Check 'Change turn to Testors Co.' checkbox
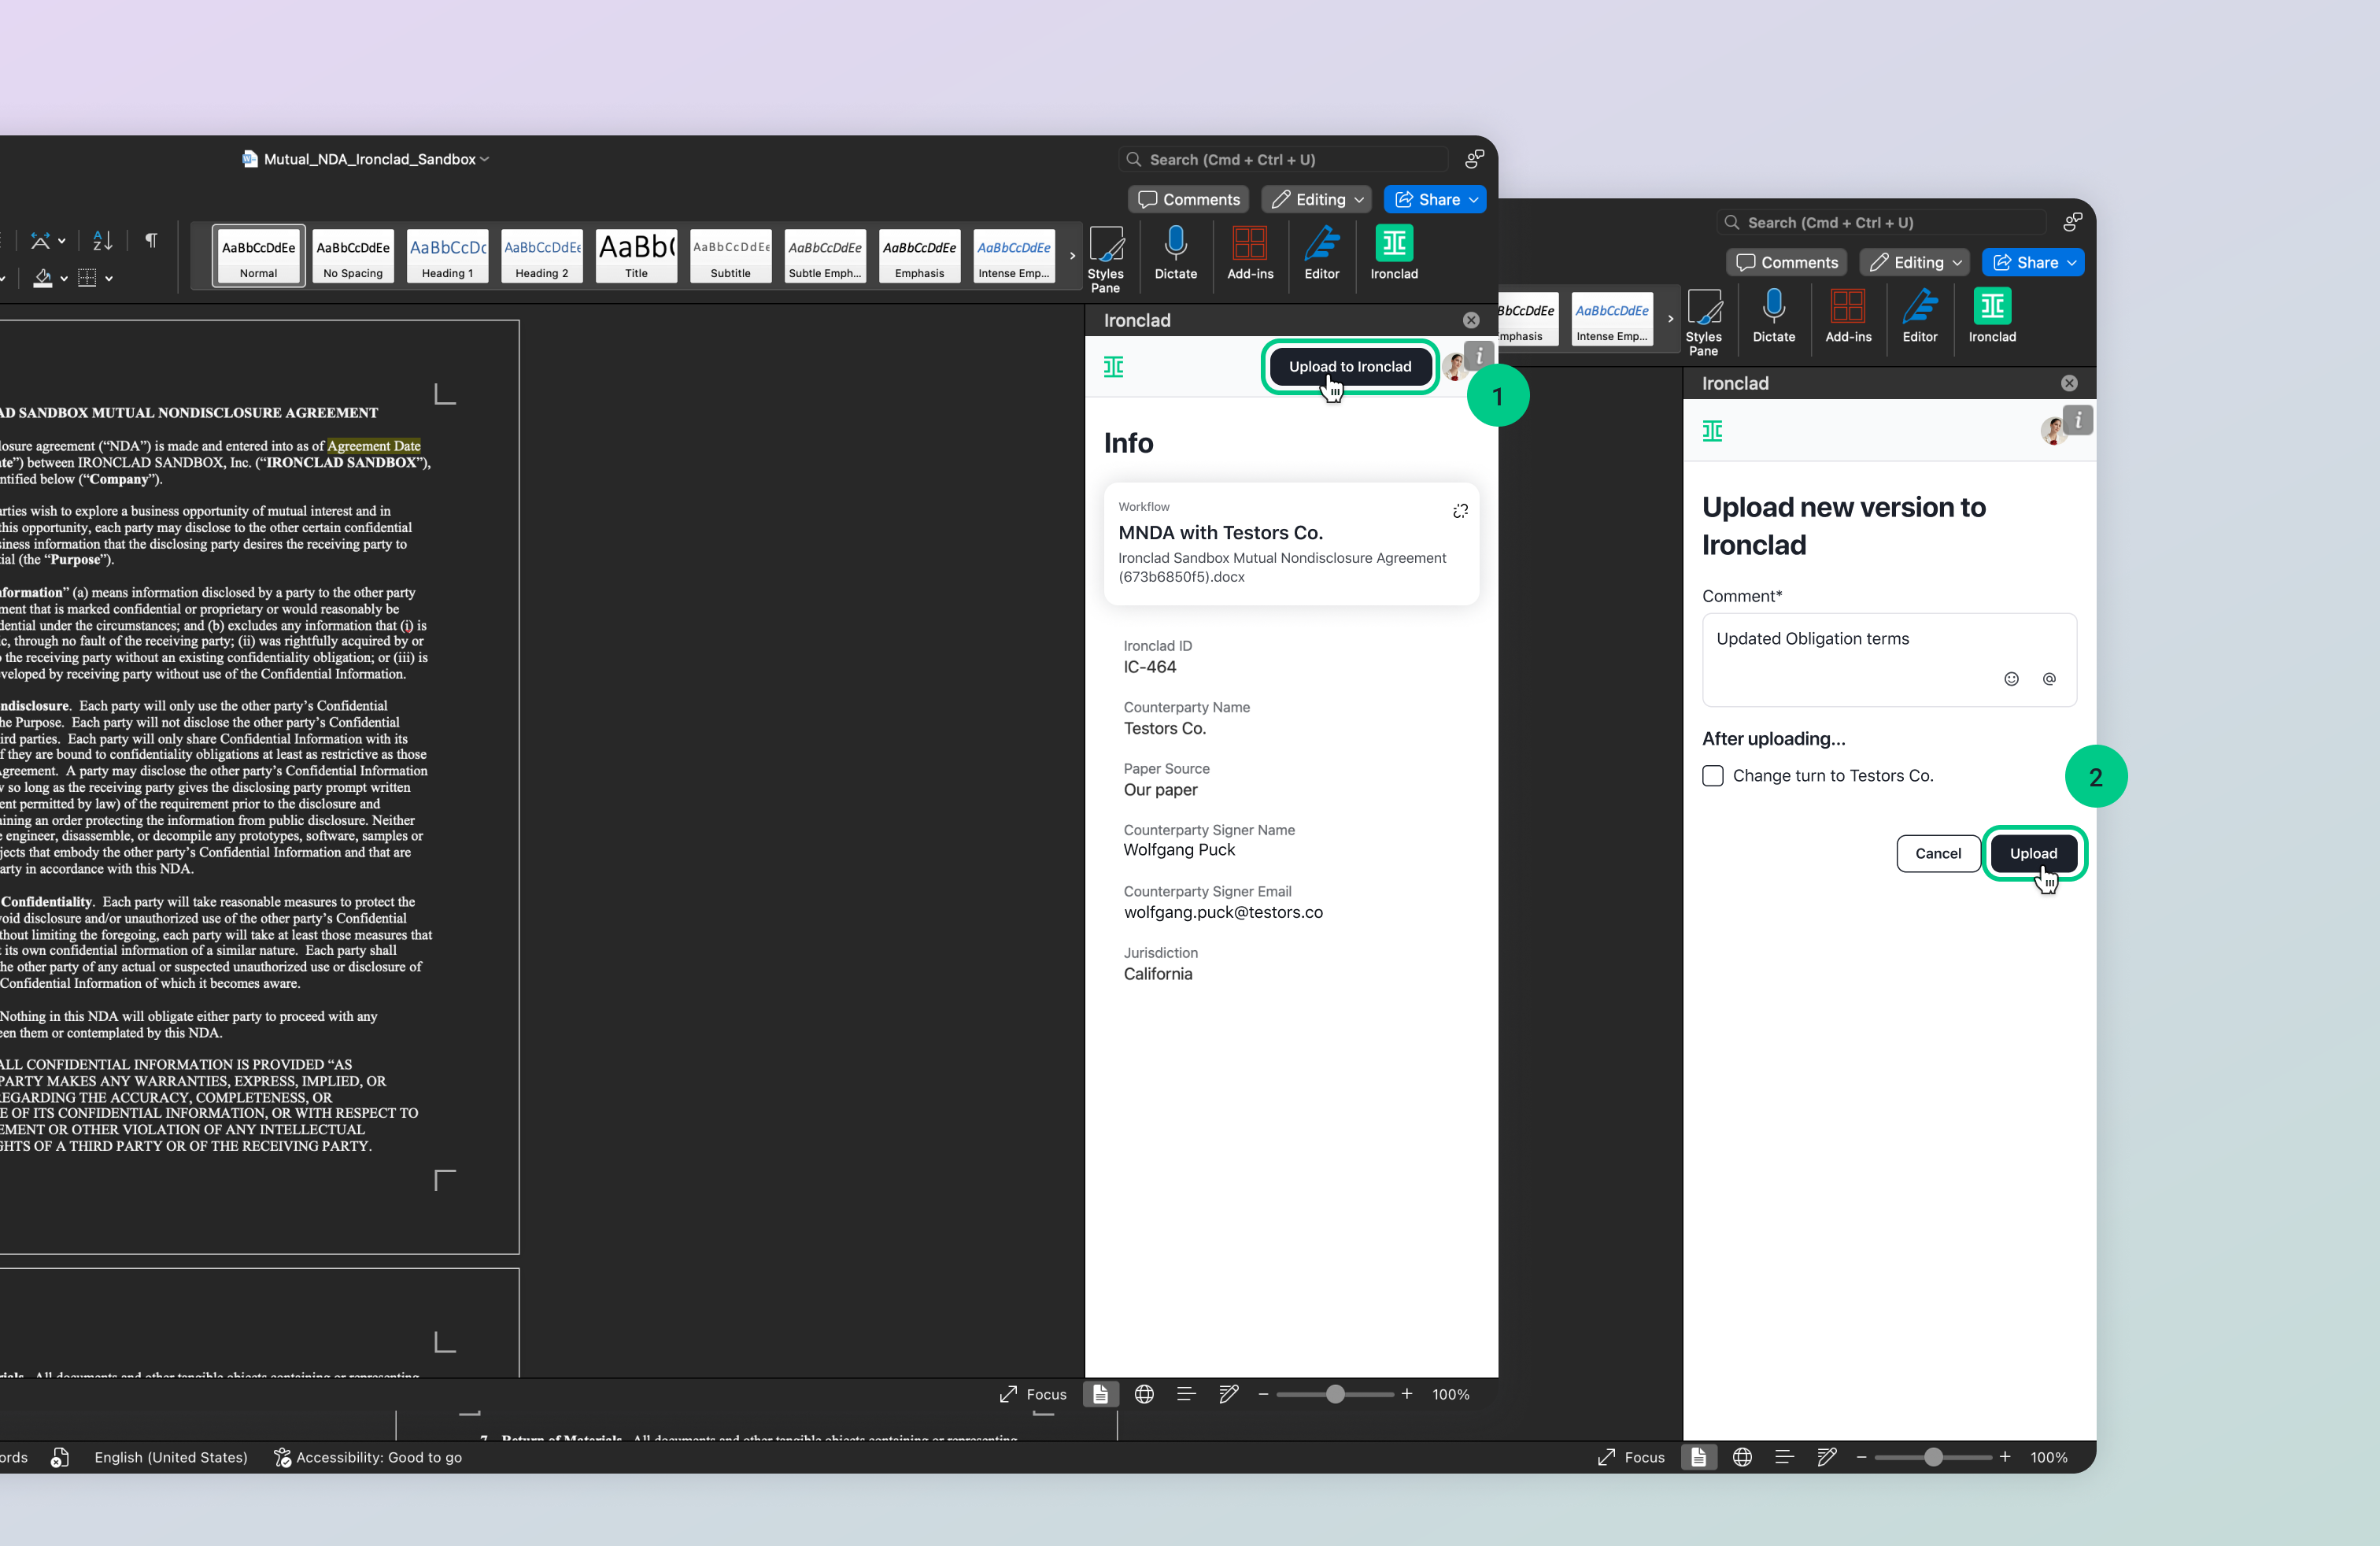The height and width of the screenshot is (1546, 2380). tap(1713, 776)
